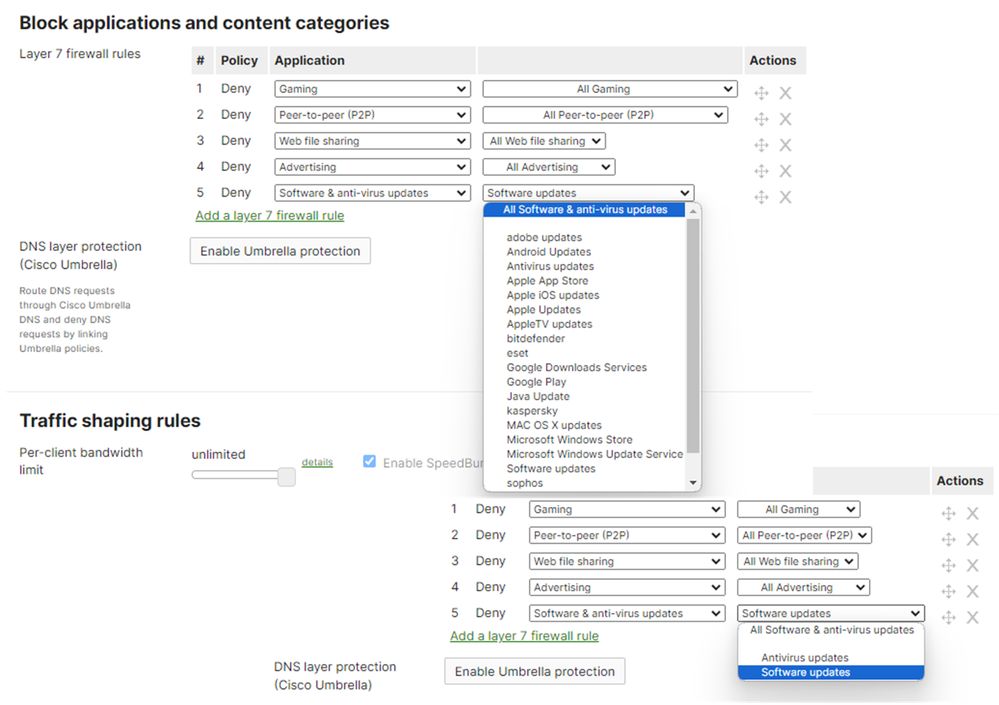Viewport: 999px width, 705px height.
Task: Click move icon for upper rule 4 Advertising
Action: coord(761,171)
